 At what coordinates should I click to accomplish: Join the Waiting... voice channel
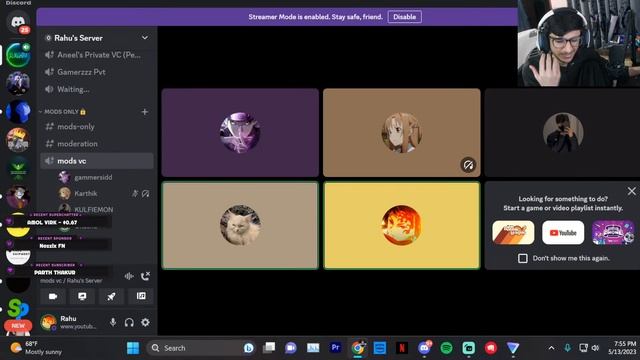(97, 89)
